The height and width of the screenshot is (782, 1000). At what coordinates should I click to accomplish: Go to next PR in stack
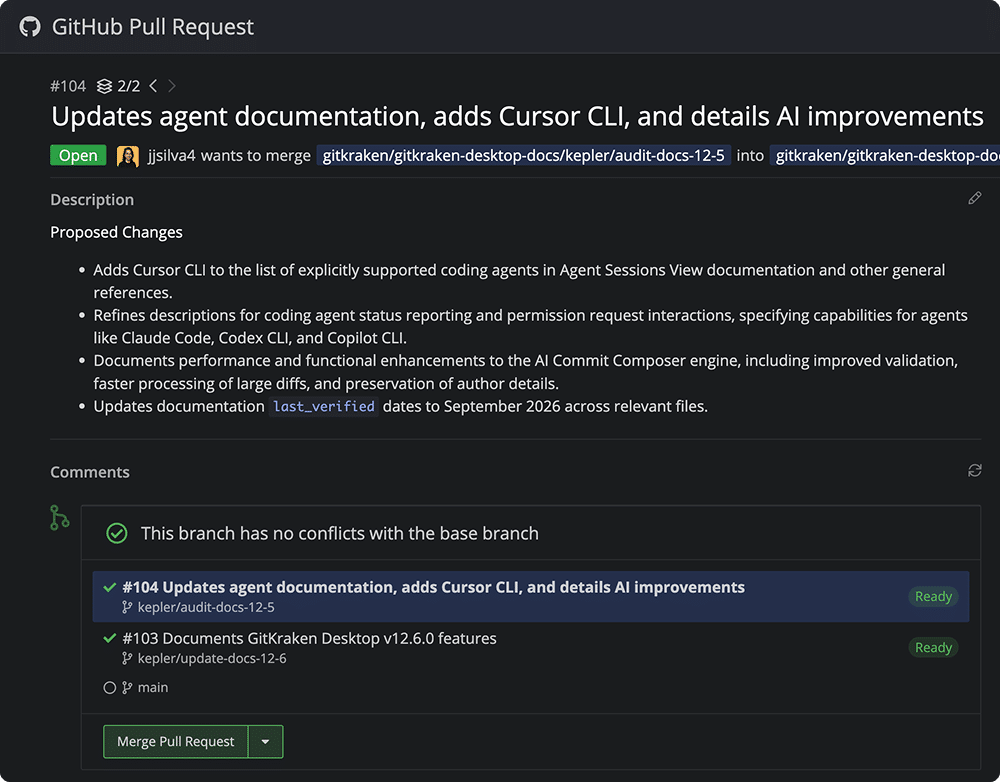click(172, 85)
